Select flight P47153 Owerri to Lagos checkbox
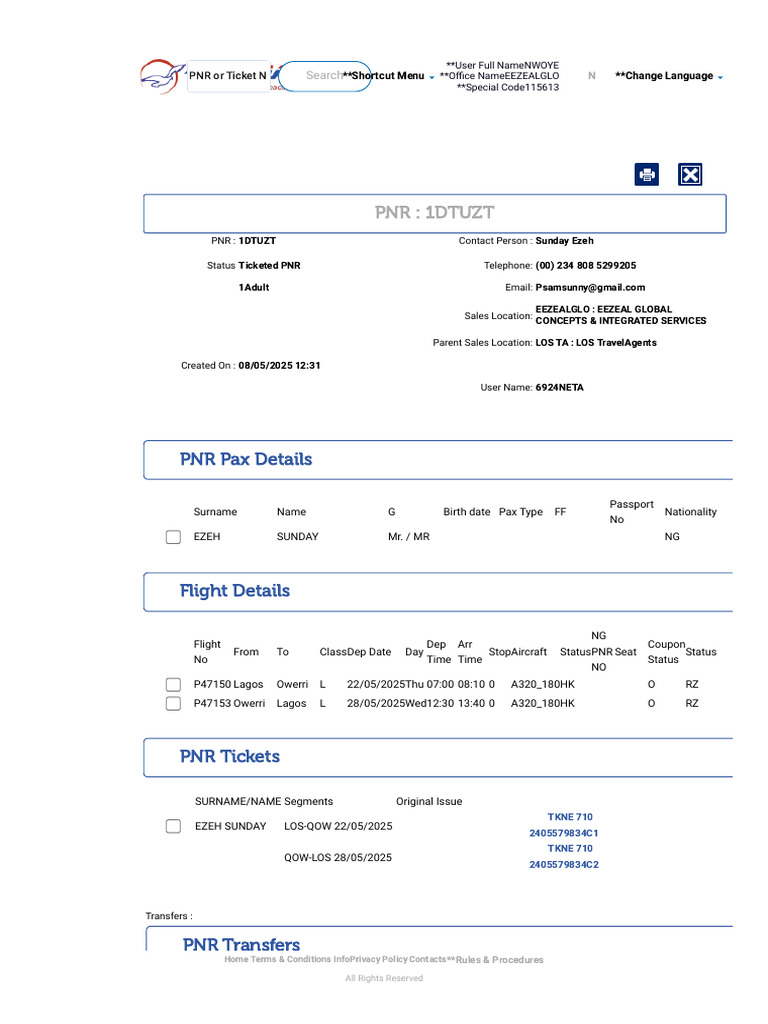Viewport: 768px width, 1024px height. coord(173,704)
